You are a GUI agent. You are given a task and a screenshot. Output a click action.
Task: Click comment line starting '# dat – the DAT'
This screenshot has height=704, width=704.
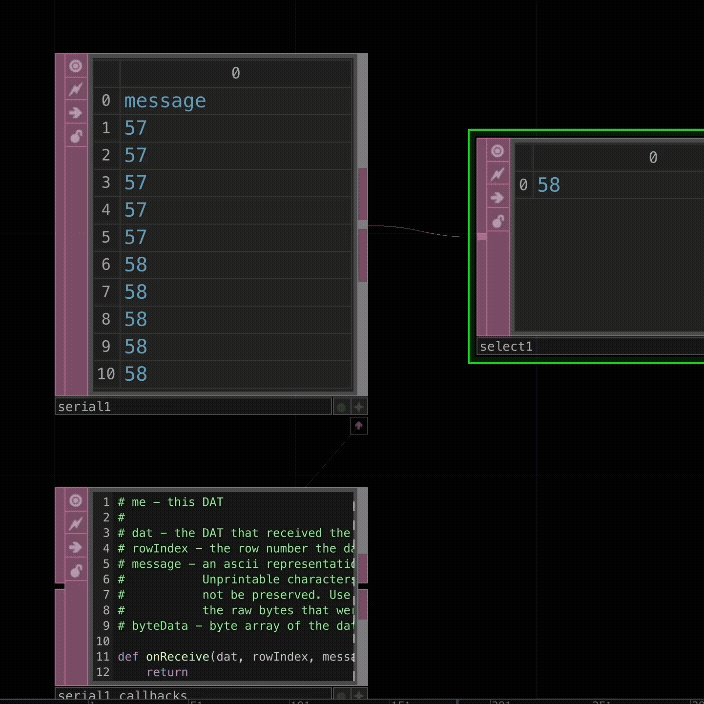234,533
